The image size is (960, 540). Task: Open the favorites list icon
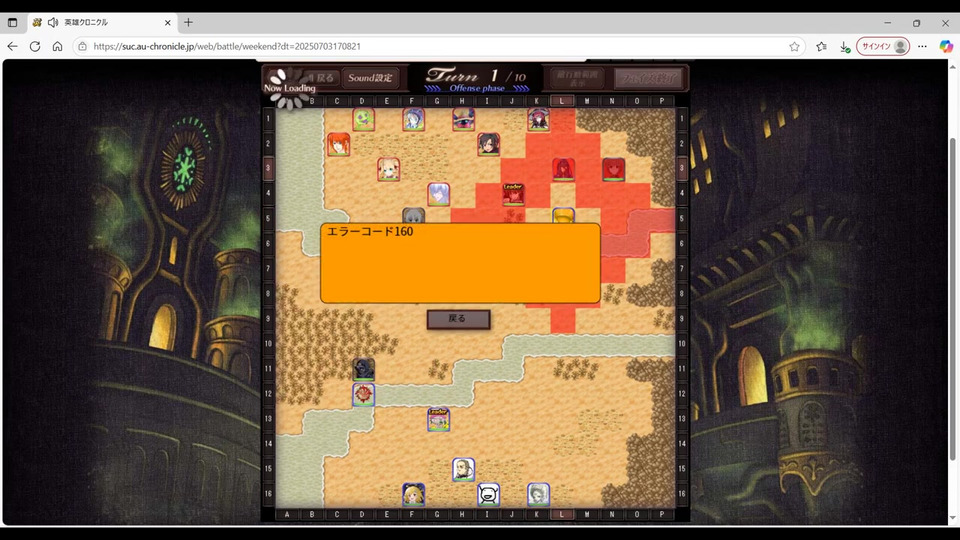[822, 47]
